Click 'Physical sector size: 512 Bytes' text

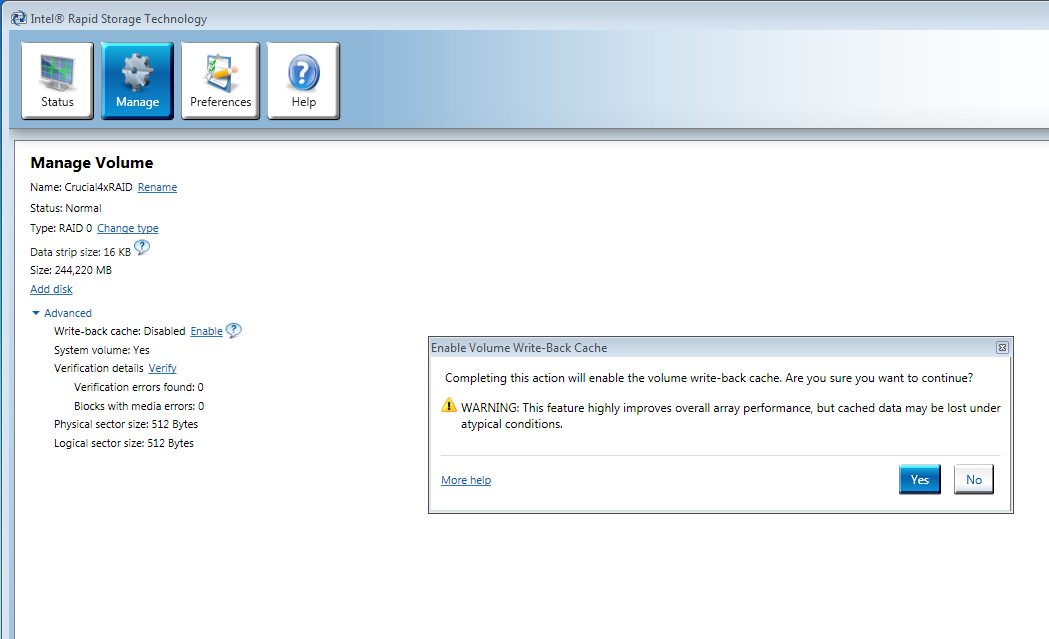(126, 424)
